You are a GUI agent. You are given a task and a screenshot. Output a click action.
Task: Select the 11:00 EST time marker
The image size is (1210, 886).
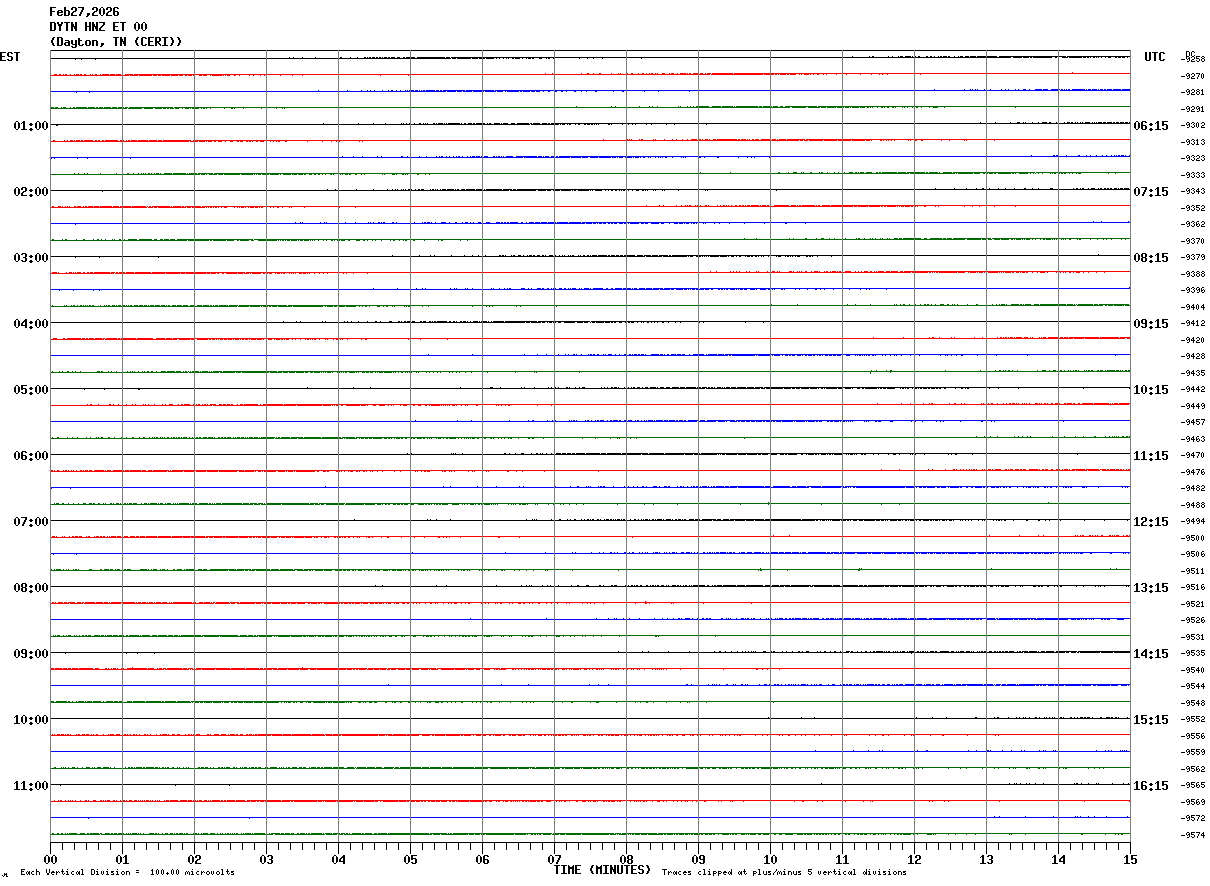pyautogui.click(x=31, y=785)
